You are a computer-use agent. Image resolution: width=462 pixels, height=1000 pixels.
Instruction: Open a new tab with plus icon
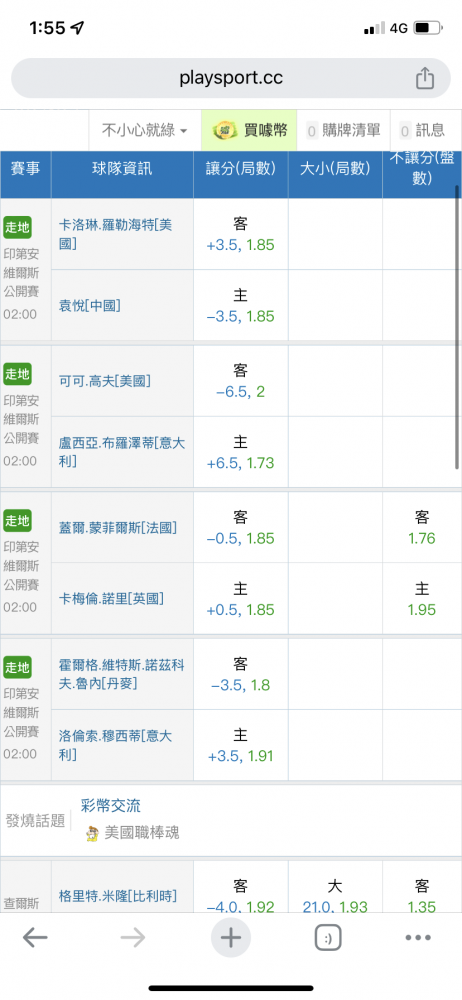pyautogui.click(x=230, y=938)
